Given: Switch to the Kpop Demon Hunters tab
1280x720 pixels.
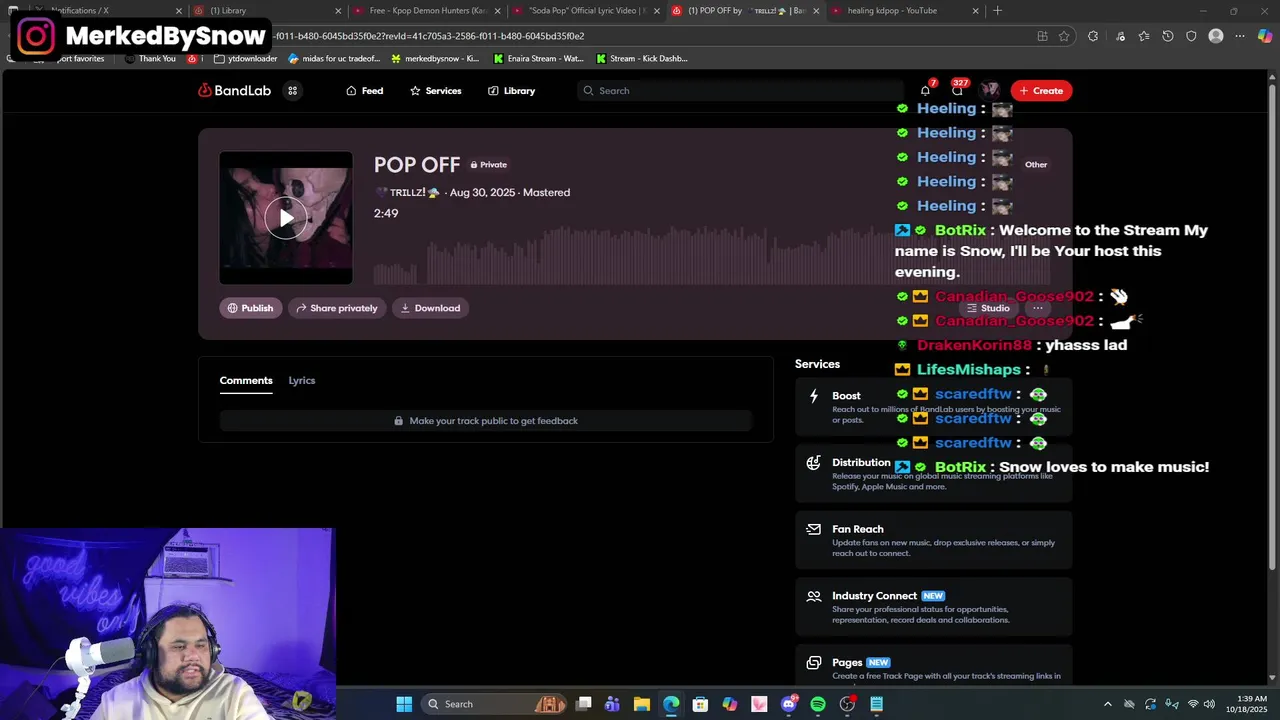Looking at the screenshot, I should (x=426, y=11).
